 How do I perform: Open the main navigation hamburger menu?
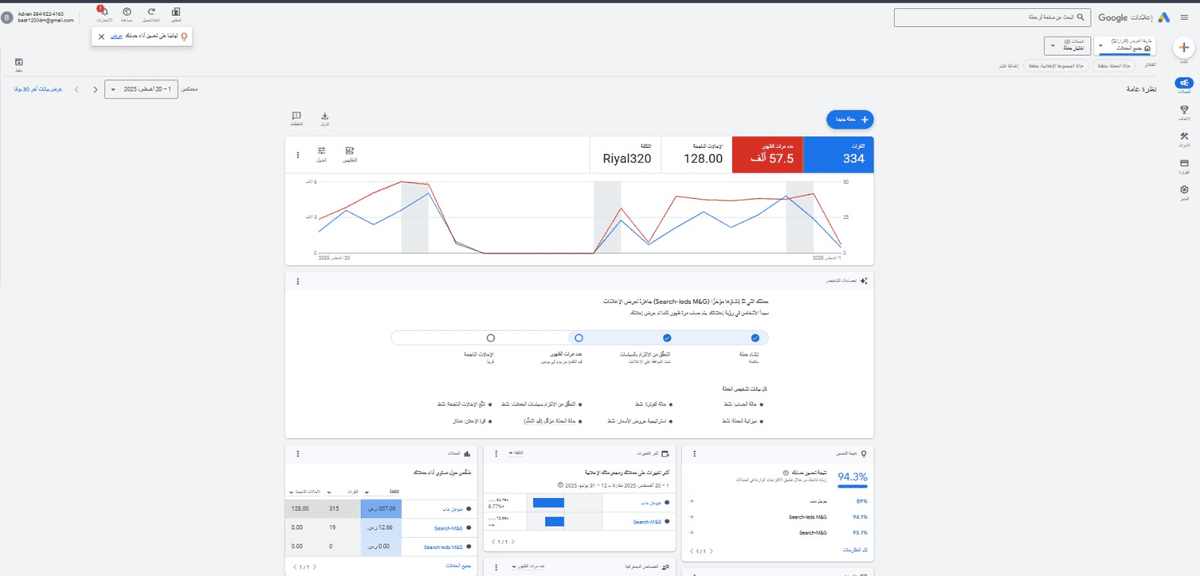[x=1185, y=17]
